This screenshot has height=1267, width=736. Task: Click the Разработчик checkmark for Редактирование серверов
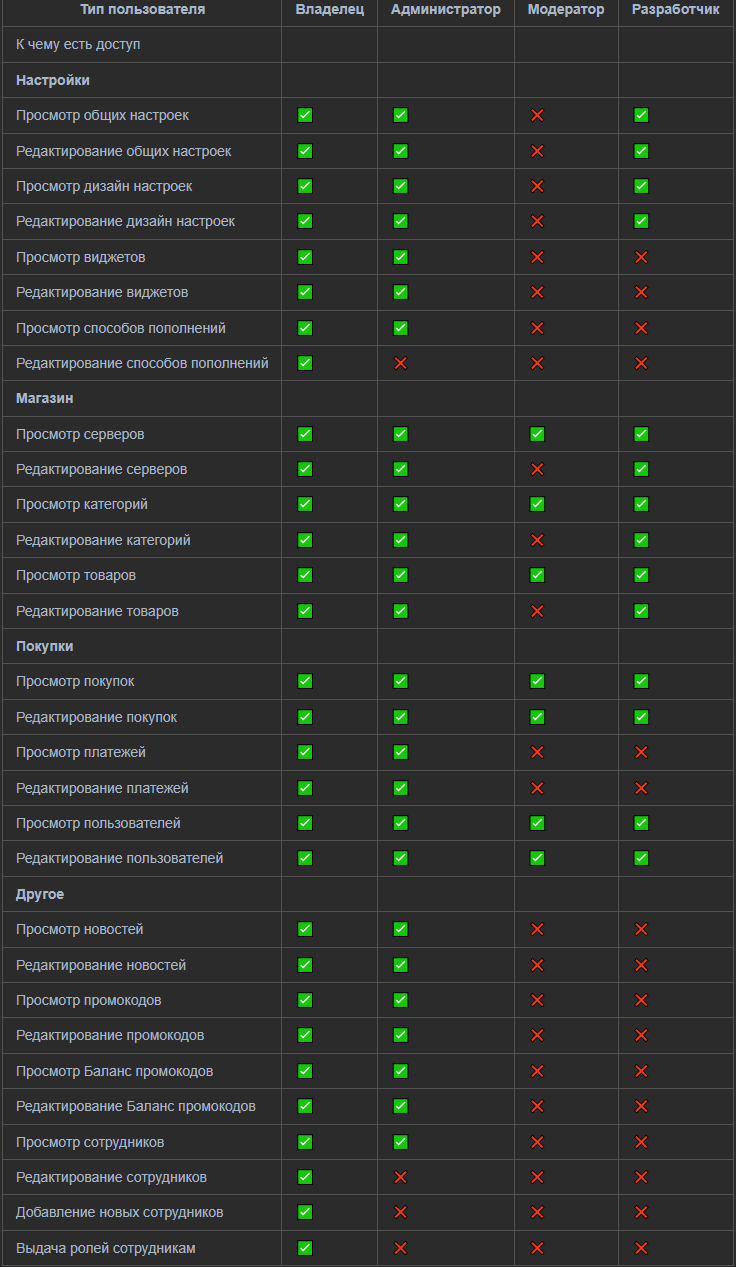click(x=641, y=469)
